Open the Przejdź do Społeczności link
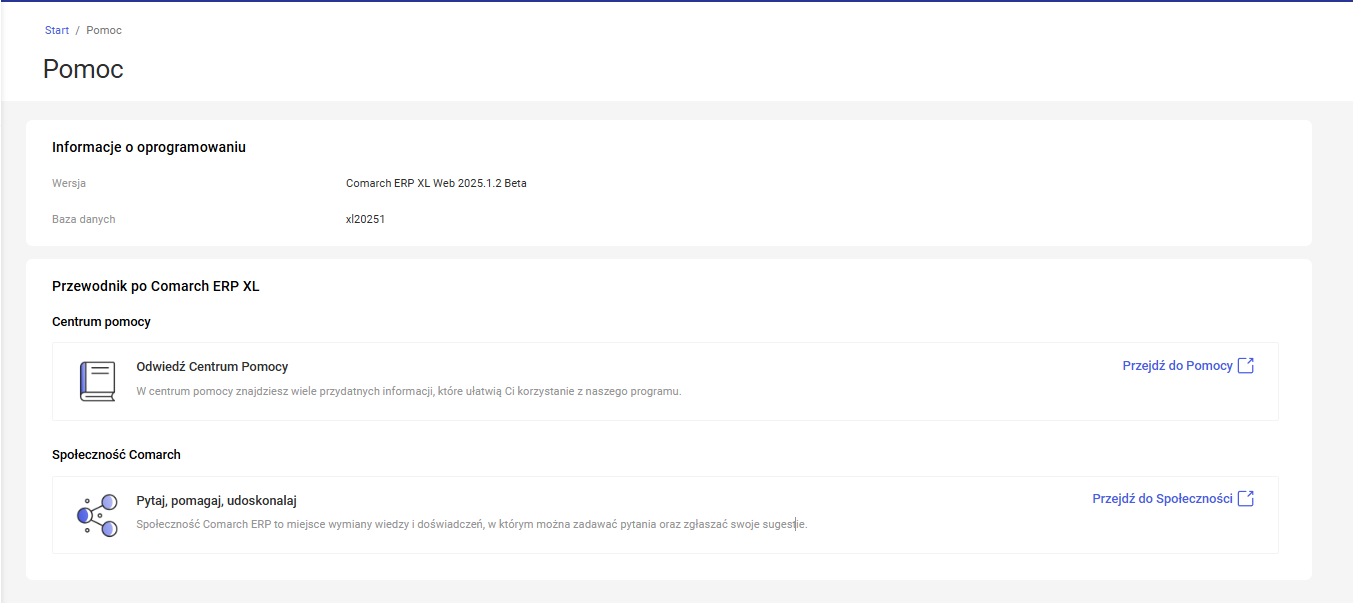 (1162, 498)
